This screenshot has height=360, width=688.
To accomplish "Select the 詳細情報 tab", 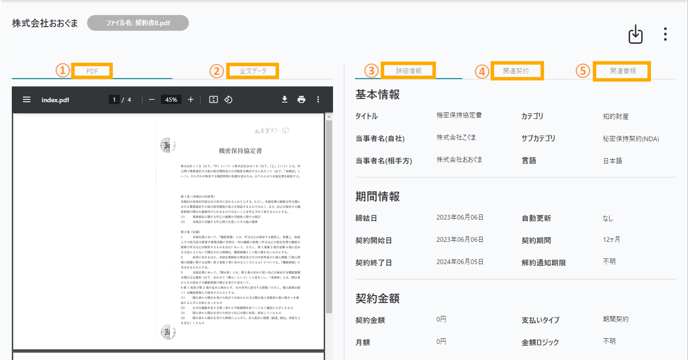I will pos(408,70).
